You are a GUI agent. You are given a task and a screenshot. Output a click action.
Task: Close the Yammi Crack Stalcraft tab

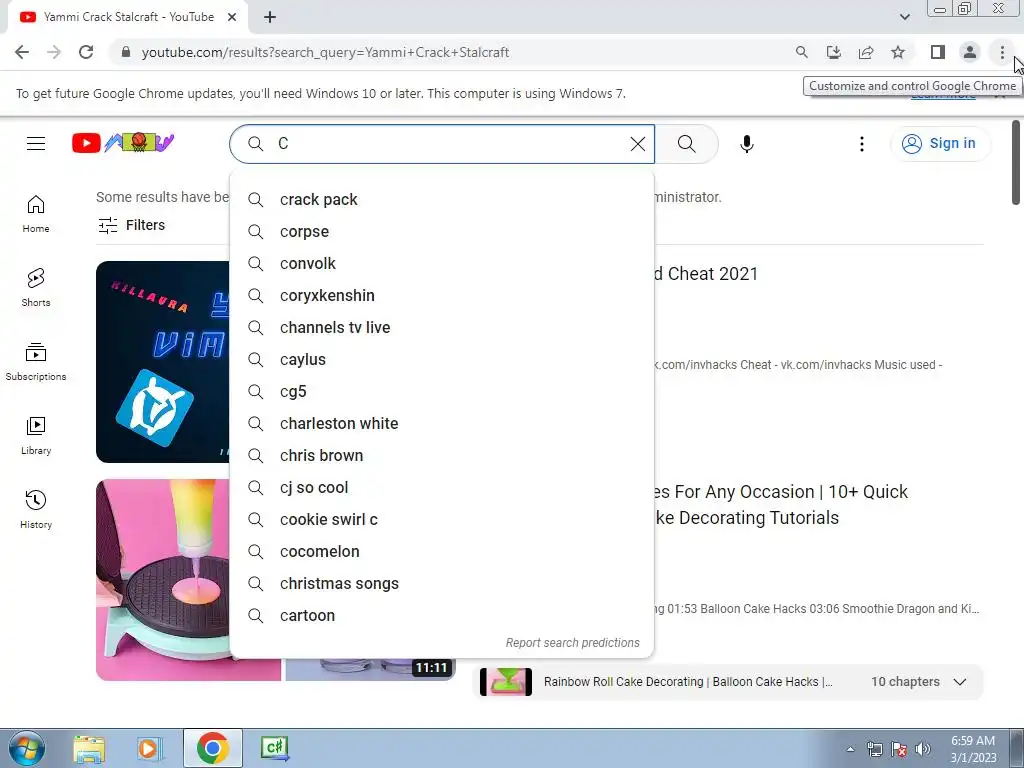tap(232, 17)
